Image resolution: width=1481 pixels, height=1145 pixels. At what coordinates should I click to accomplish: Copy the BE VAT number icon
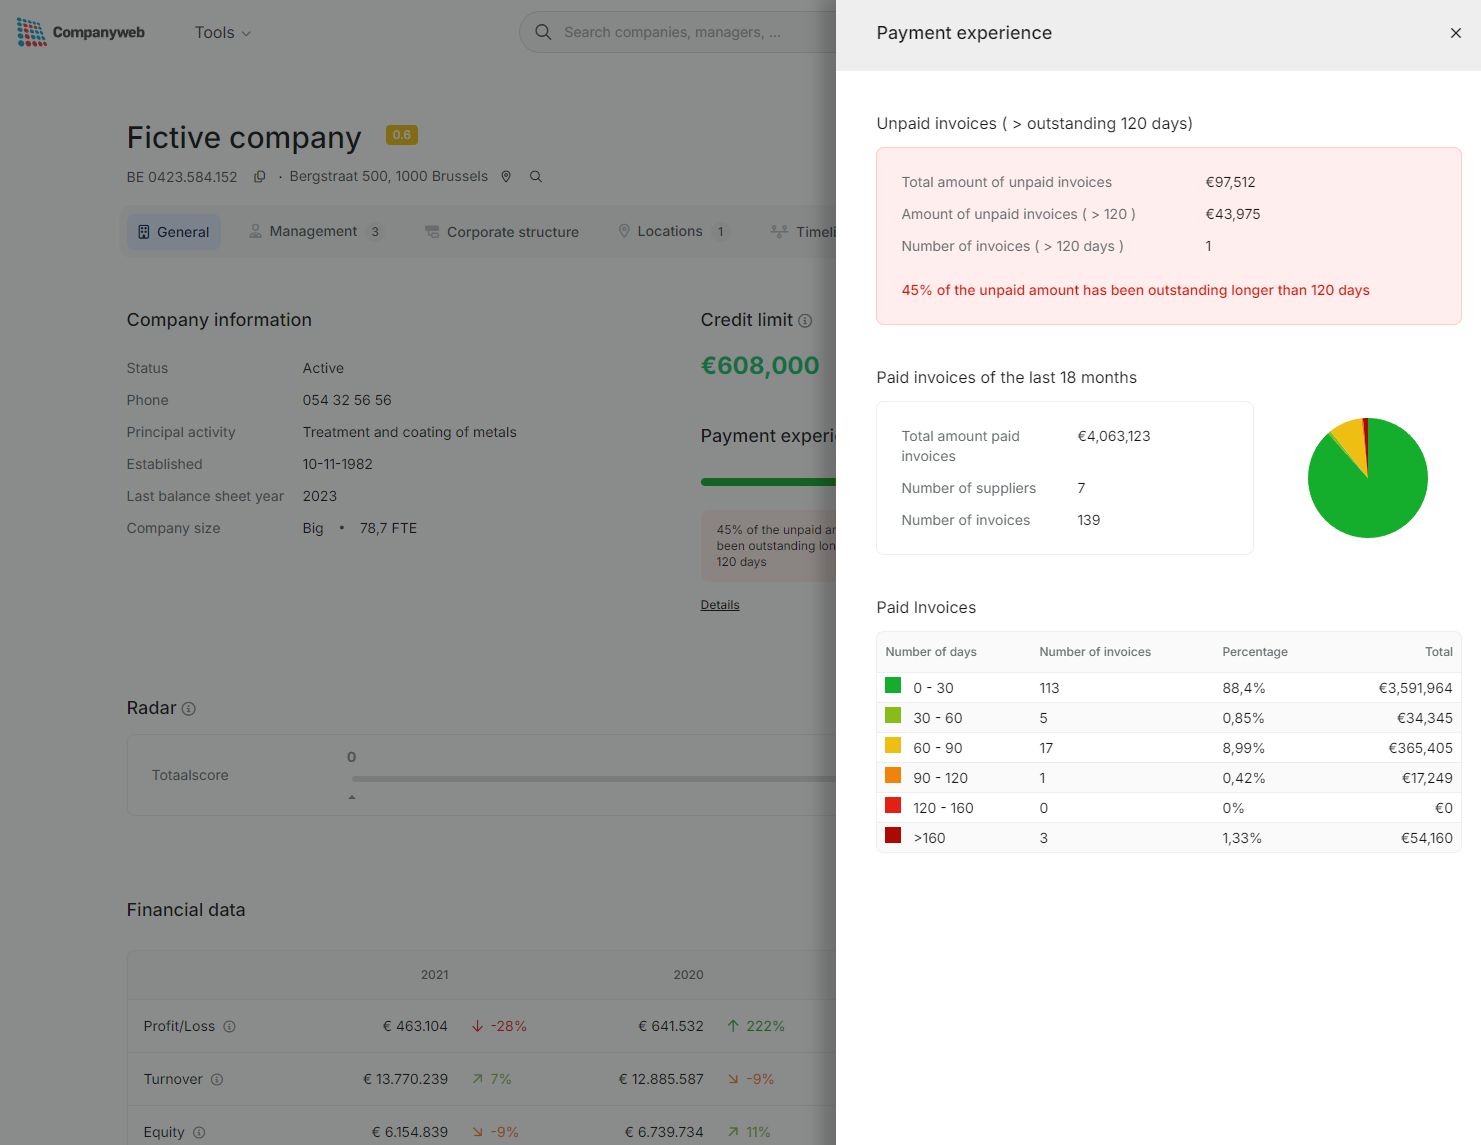[x=259, y=177]
